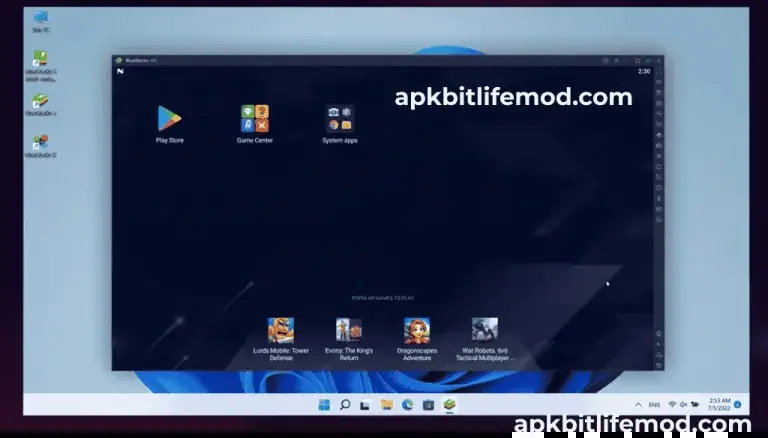This screenshot has height=438, width=768.
Task: Open Microsoft Edge from the taskbar
Action: click(408, 405)
